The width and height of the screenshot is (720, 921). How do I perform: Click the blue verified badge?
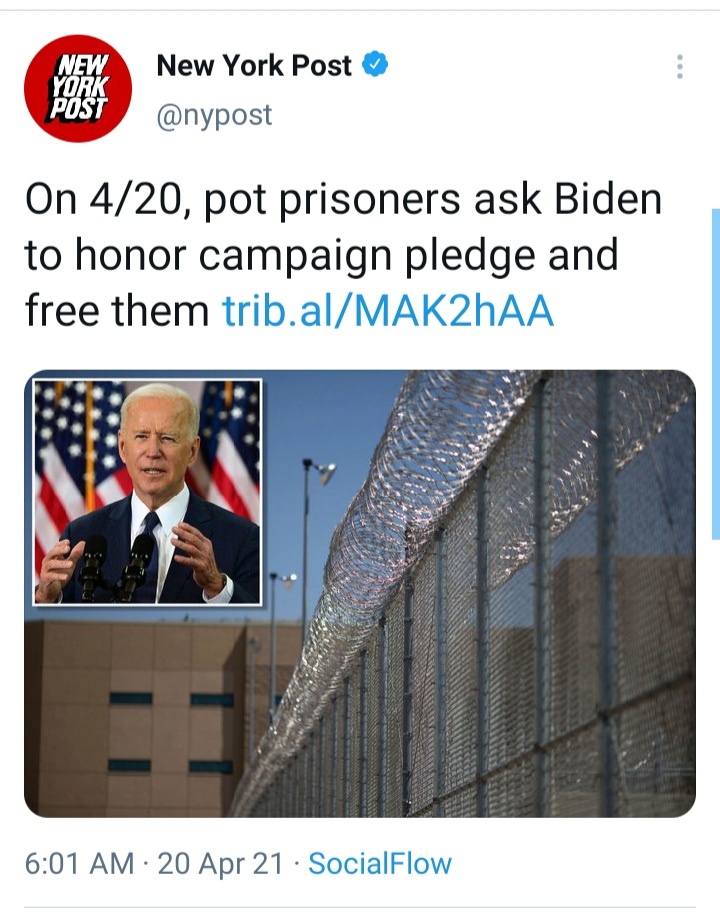point(375,64)
